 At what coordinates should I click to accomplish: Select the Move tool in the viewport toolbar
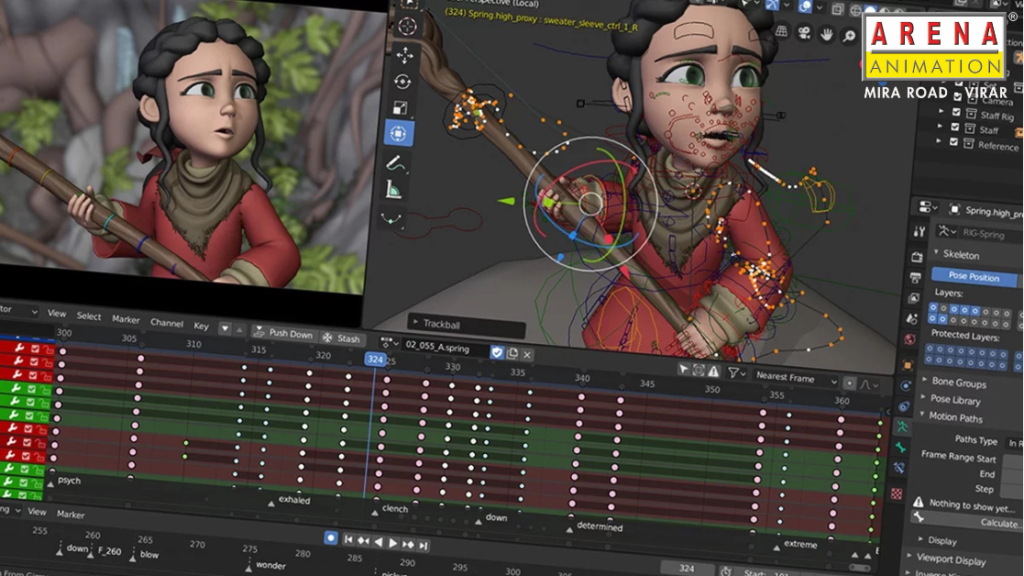tap(405, 55)
